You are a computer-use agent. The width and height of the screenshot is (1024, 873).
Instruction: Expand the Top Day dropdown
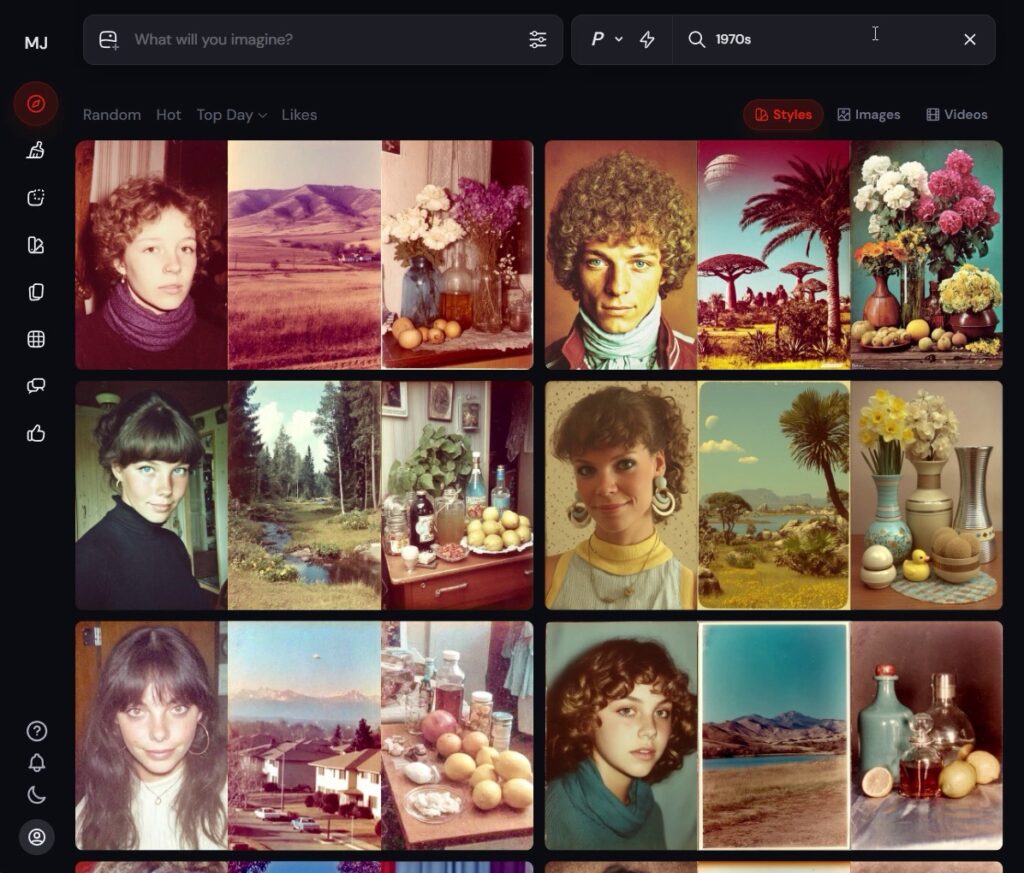pyautogui.click(x=232, y=115)
